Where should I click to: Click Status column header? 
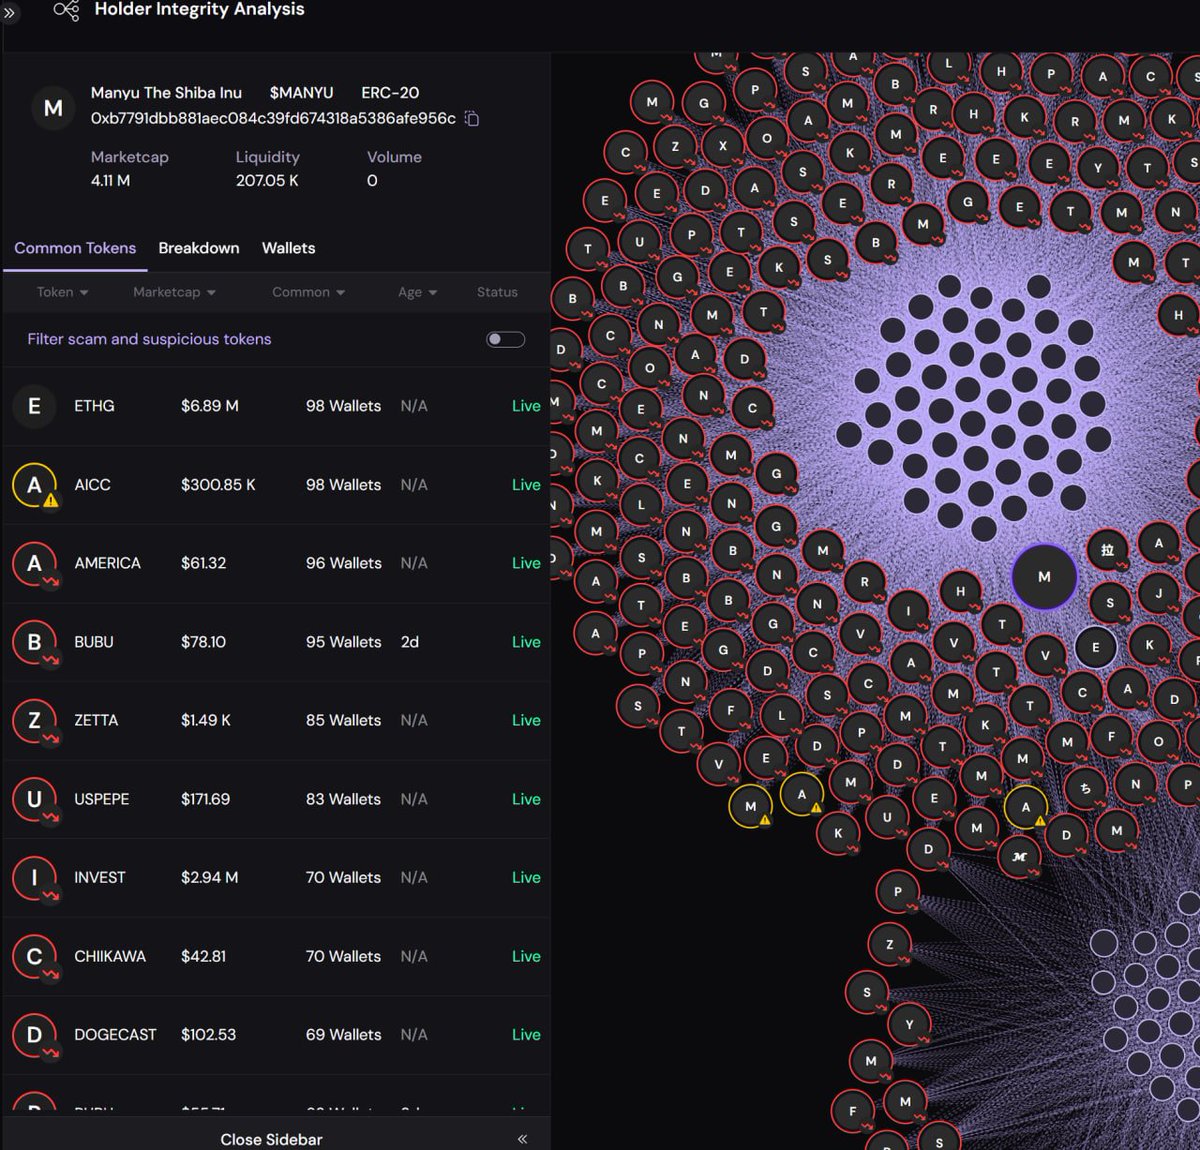497,292
